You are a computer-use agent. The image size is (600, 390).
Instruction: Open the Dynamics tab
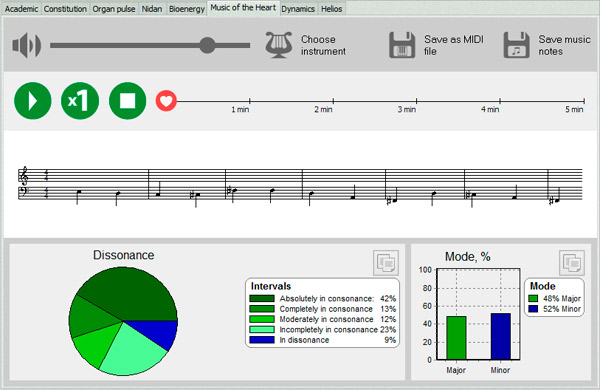pyautogui.click(x=298, y=9)
